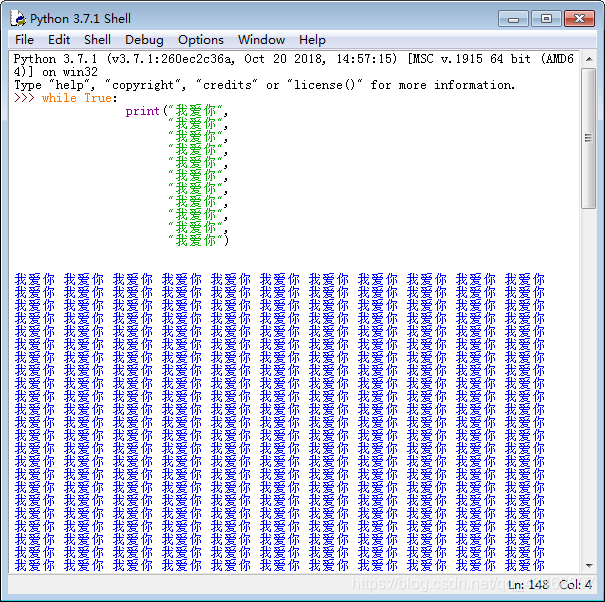Click the 'Col: 4' status bar entry
Screen dimensions: 605x602
[575, 585]
